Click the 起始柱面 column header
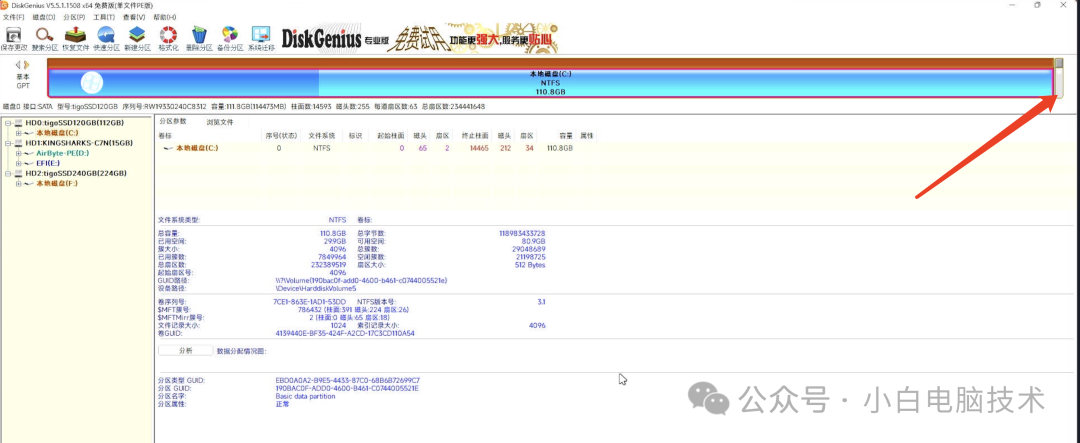Image resolution: width=1080 pixels, height=443 pixels. coord(391,136)
